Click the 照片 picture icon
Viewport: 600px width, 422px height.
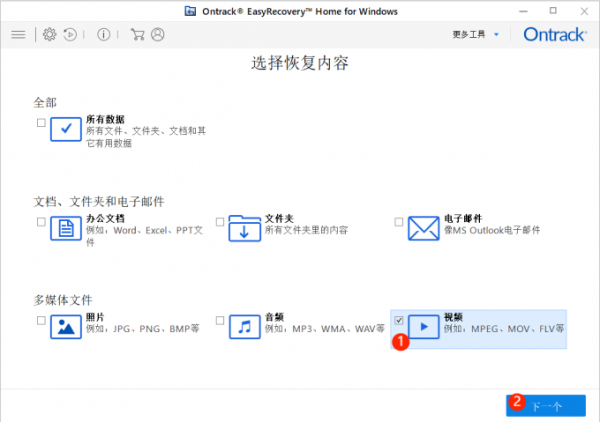point(66,327)
